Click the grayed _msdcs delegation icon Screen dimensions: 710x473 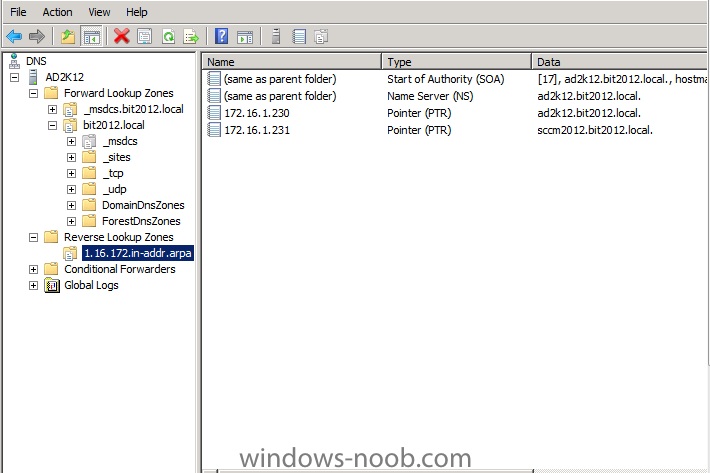pyautogui.click(x=89, y=141)
